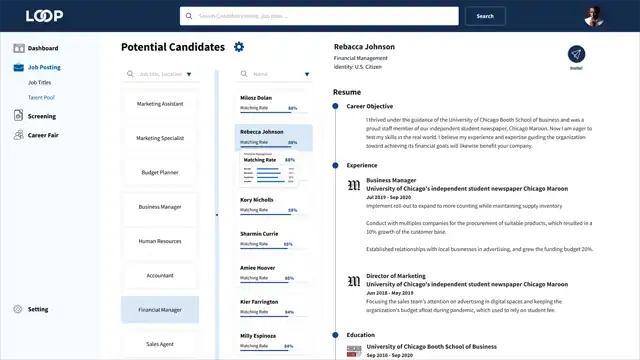Click the Dashboard icon

coord(19,48)
